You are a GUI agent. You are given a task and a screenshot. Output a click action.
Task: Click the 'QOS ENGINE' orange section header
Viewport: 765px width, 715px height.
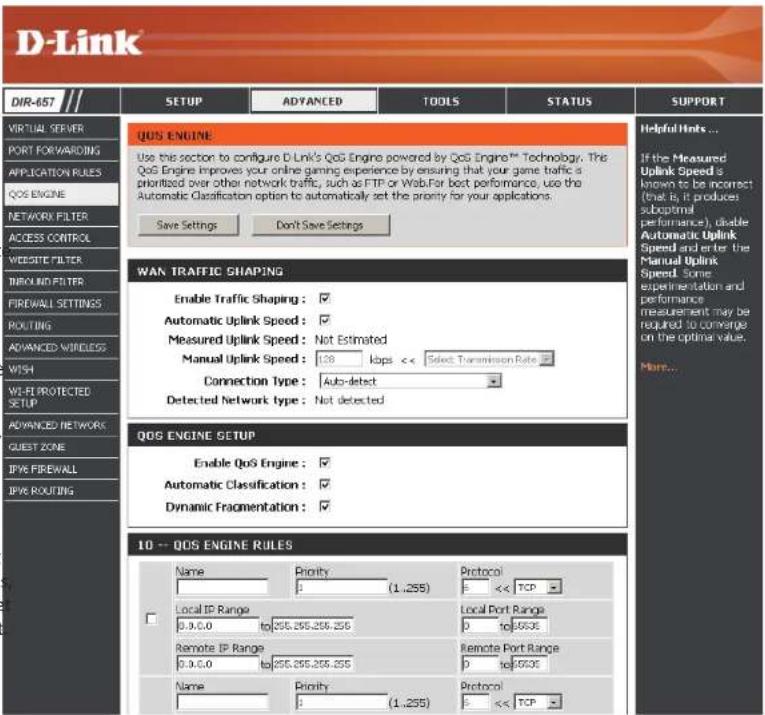377,135
